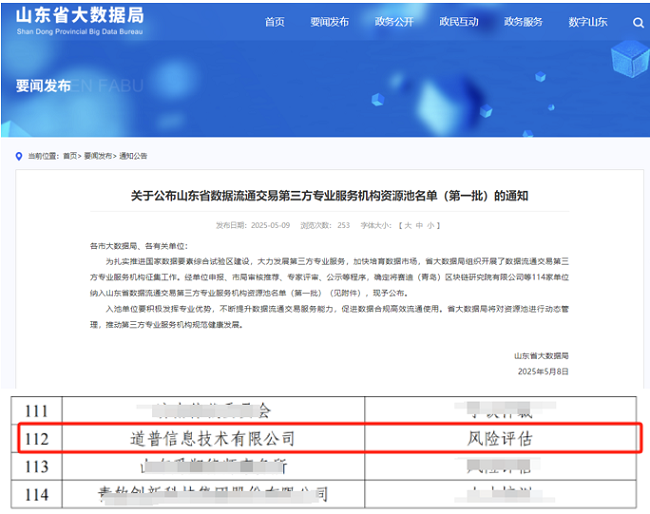This screenshot has height=514, width=650.
Task: Click the publish date 2025-05-09
Action: click(270, 225)
